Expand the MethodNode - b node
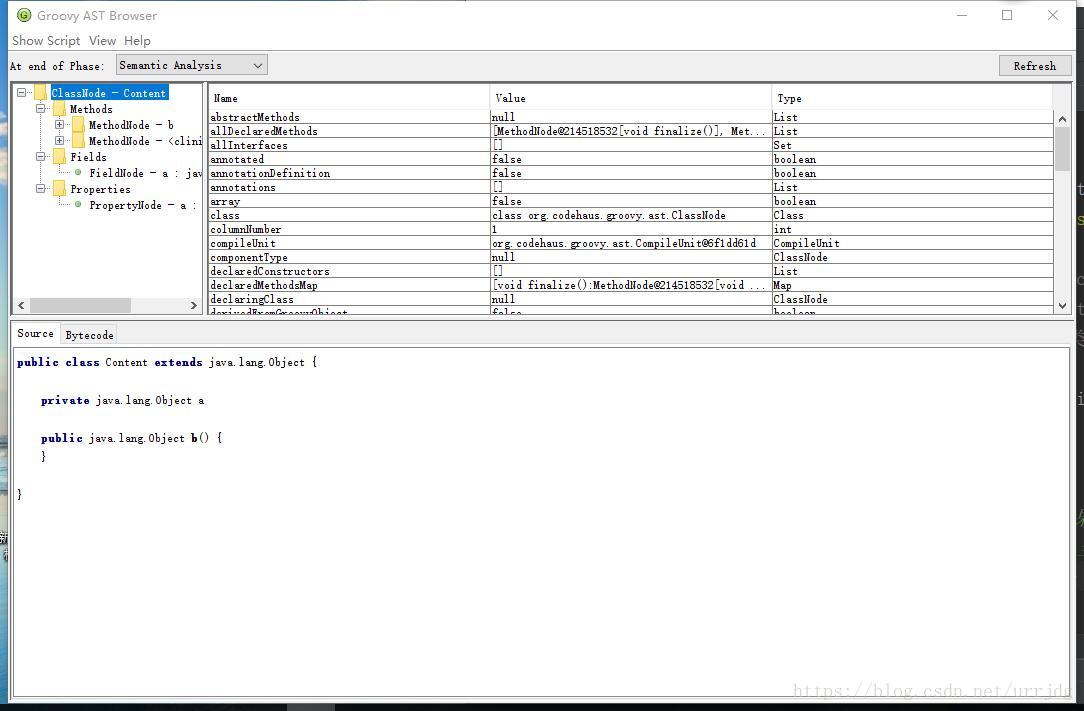This screenshot has height=711, width=1084. (x=59, y=124)
